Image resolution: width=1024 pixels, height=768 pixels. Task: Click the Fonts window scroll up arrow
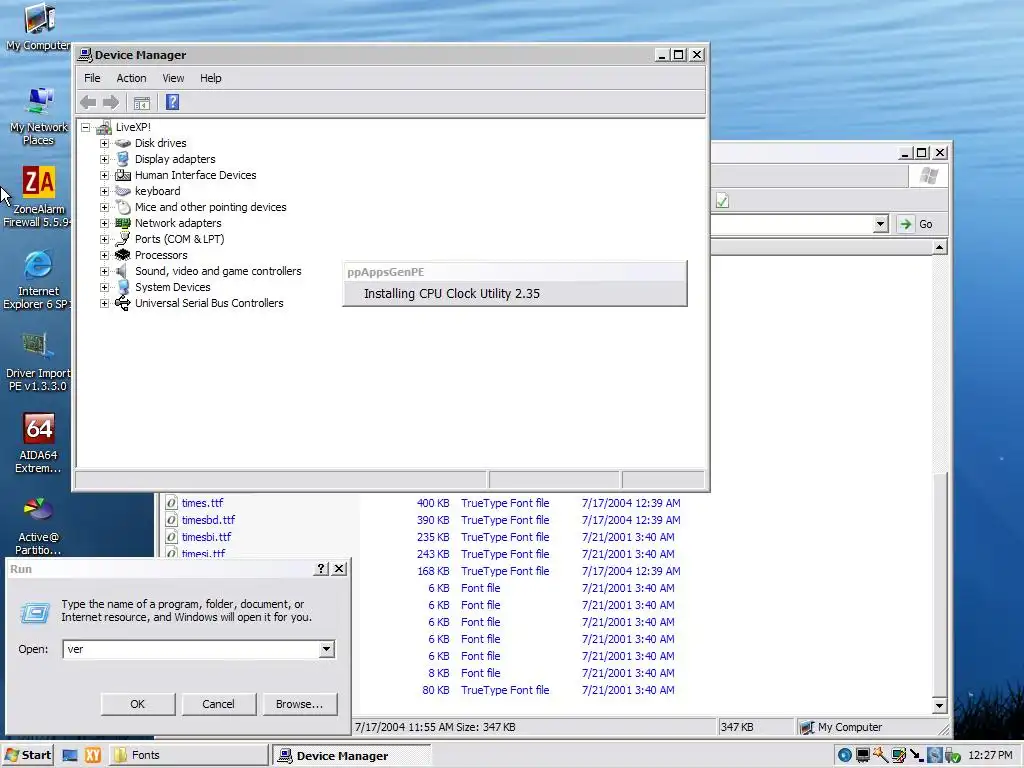pyautogui.click(x=939, y=247)
